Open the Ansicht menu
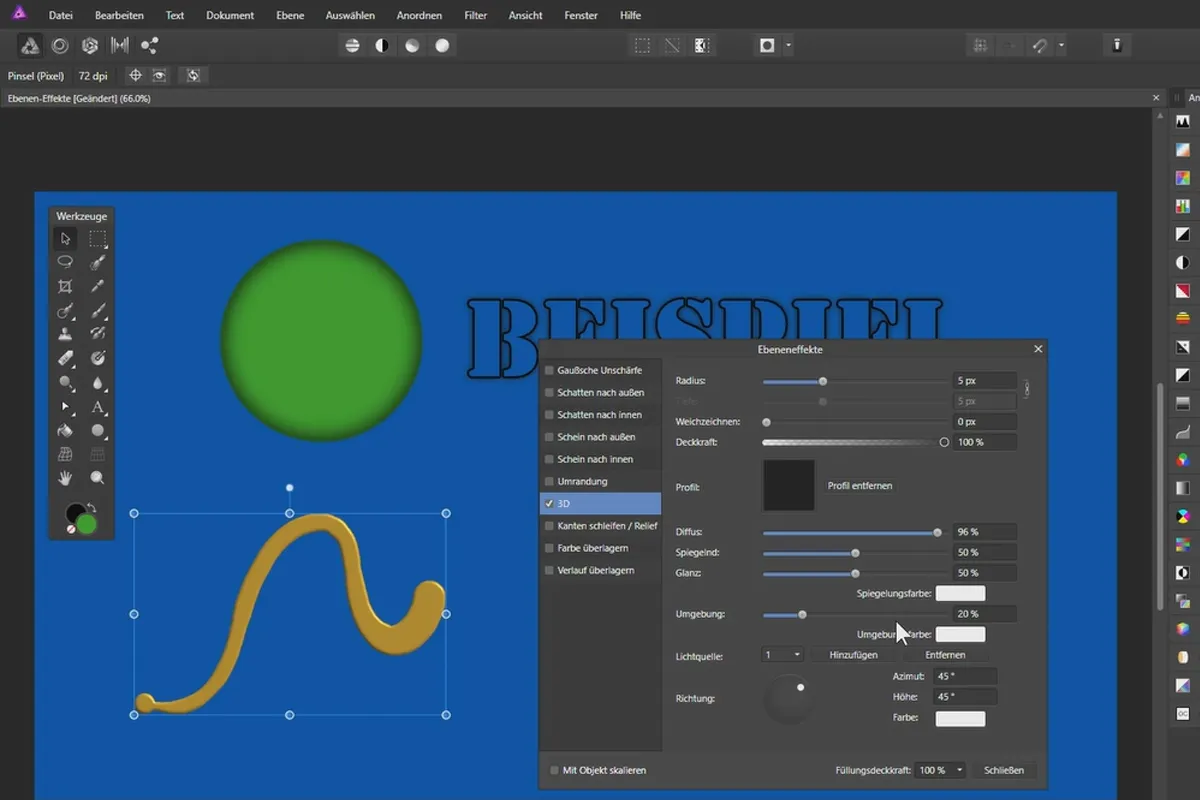1200x800 pixels. [526, 15]
